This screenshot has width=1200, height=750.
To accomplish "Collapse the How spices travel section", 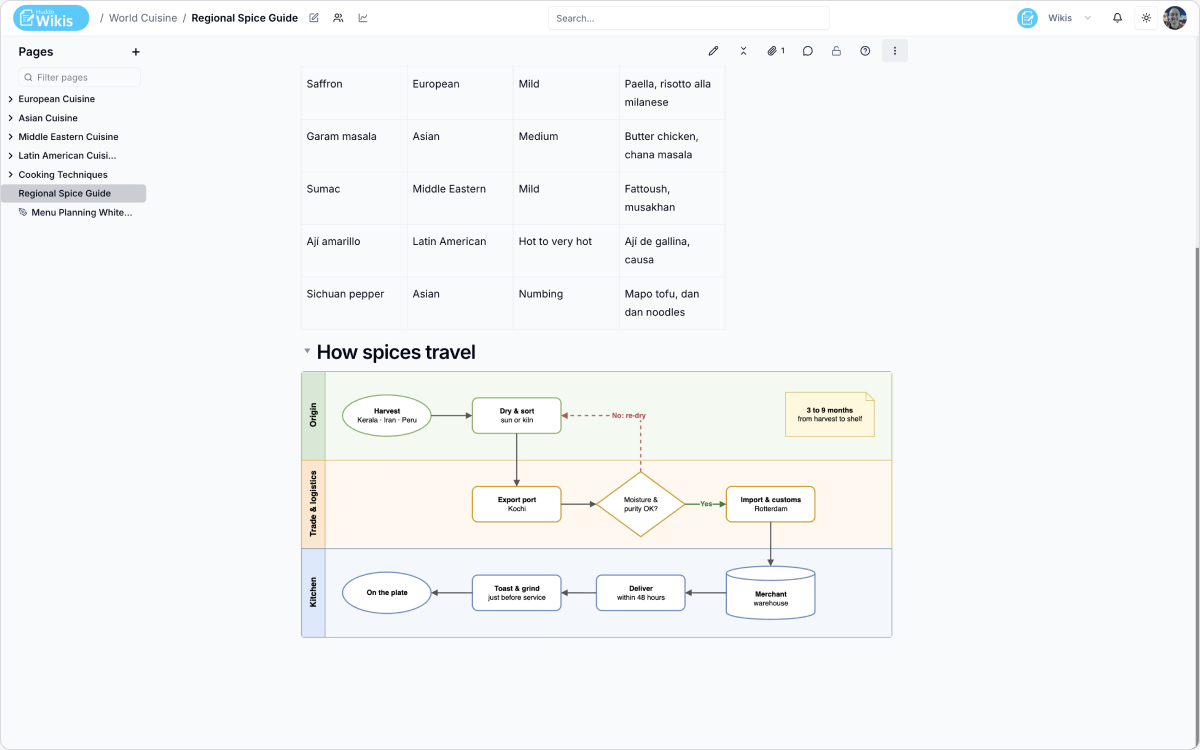I will coord(307,352).
